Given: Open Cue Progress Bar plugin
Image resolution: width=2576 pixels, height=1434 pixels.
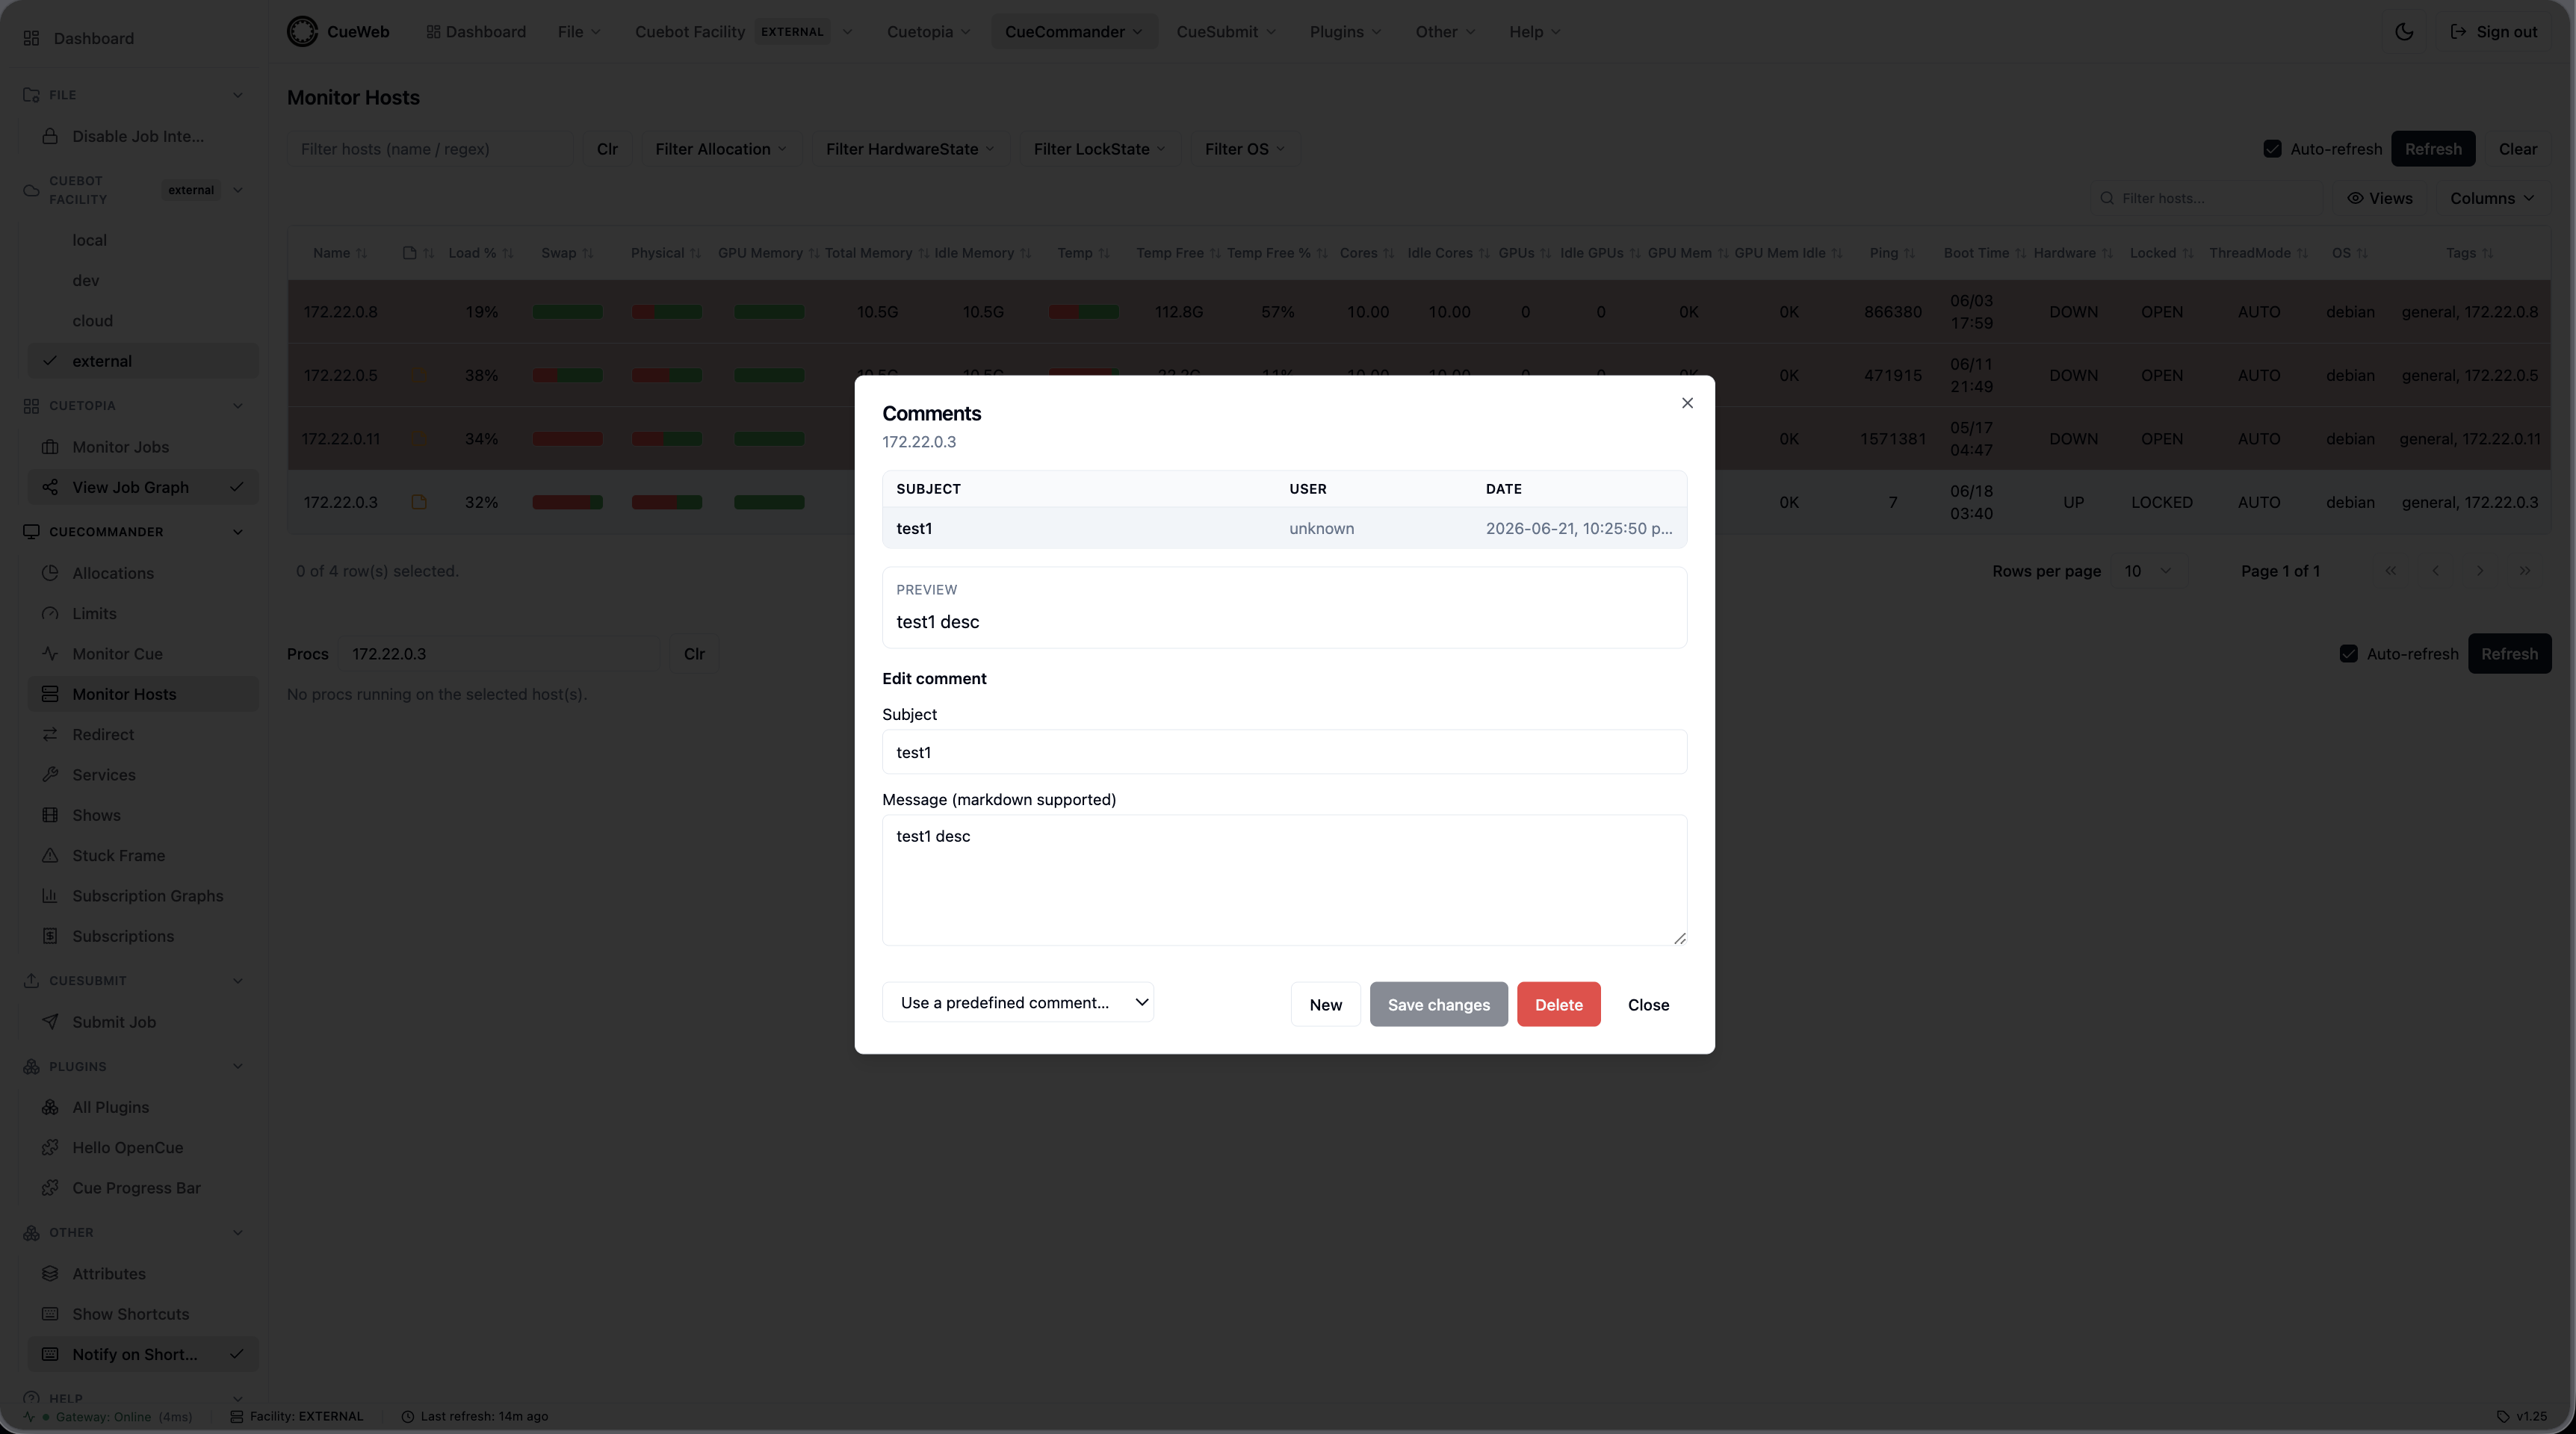Looking at the screenshot, I should [x=143, y=1187].
